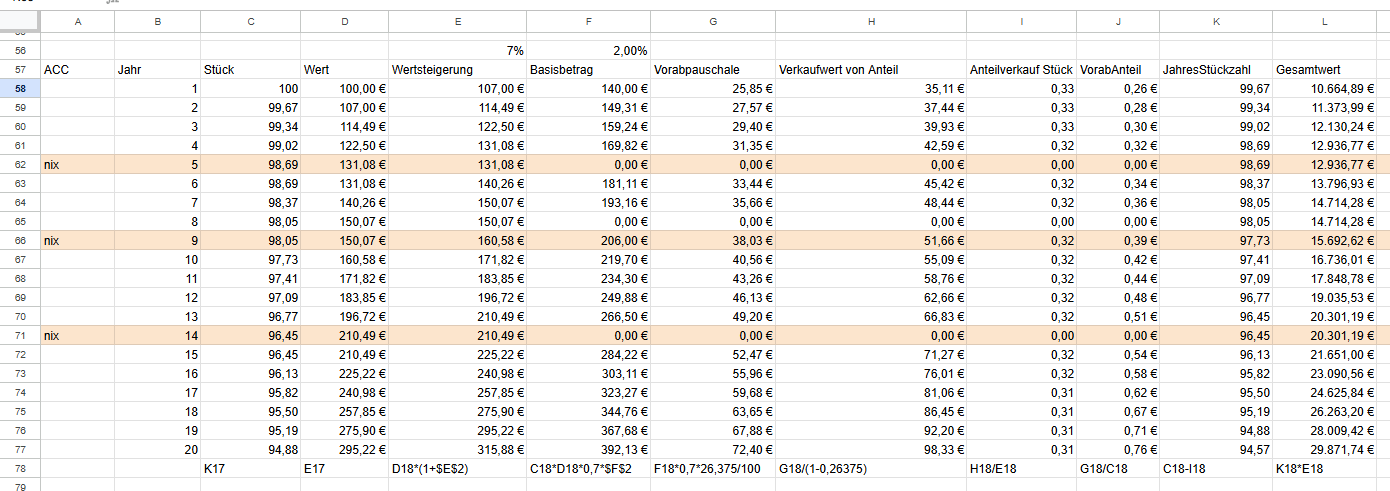
Task: Click 'Verkaufwert von Anteil' header cell
Action: [x=870, y=70]
